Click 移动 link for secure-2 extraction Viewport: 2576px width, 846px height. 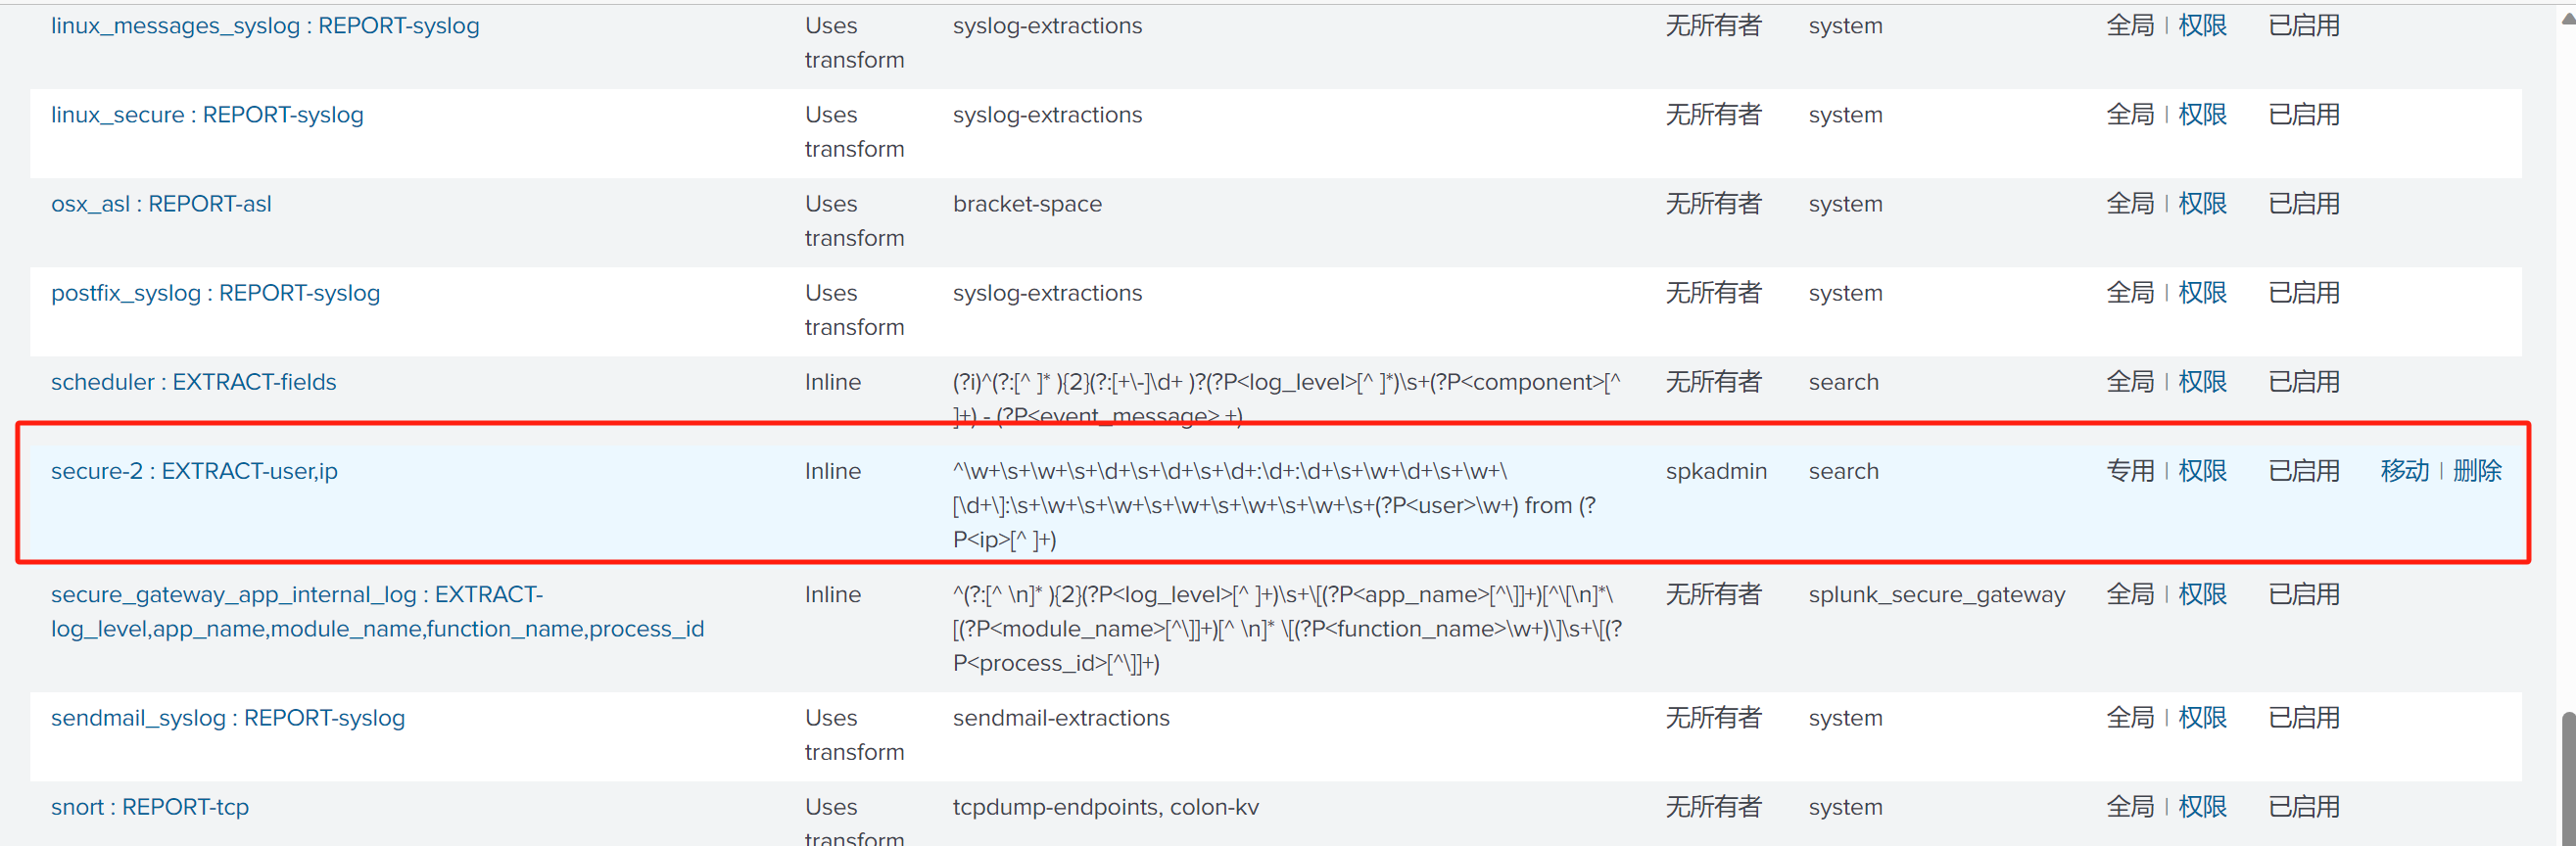[2404, 471]
